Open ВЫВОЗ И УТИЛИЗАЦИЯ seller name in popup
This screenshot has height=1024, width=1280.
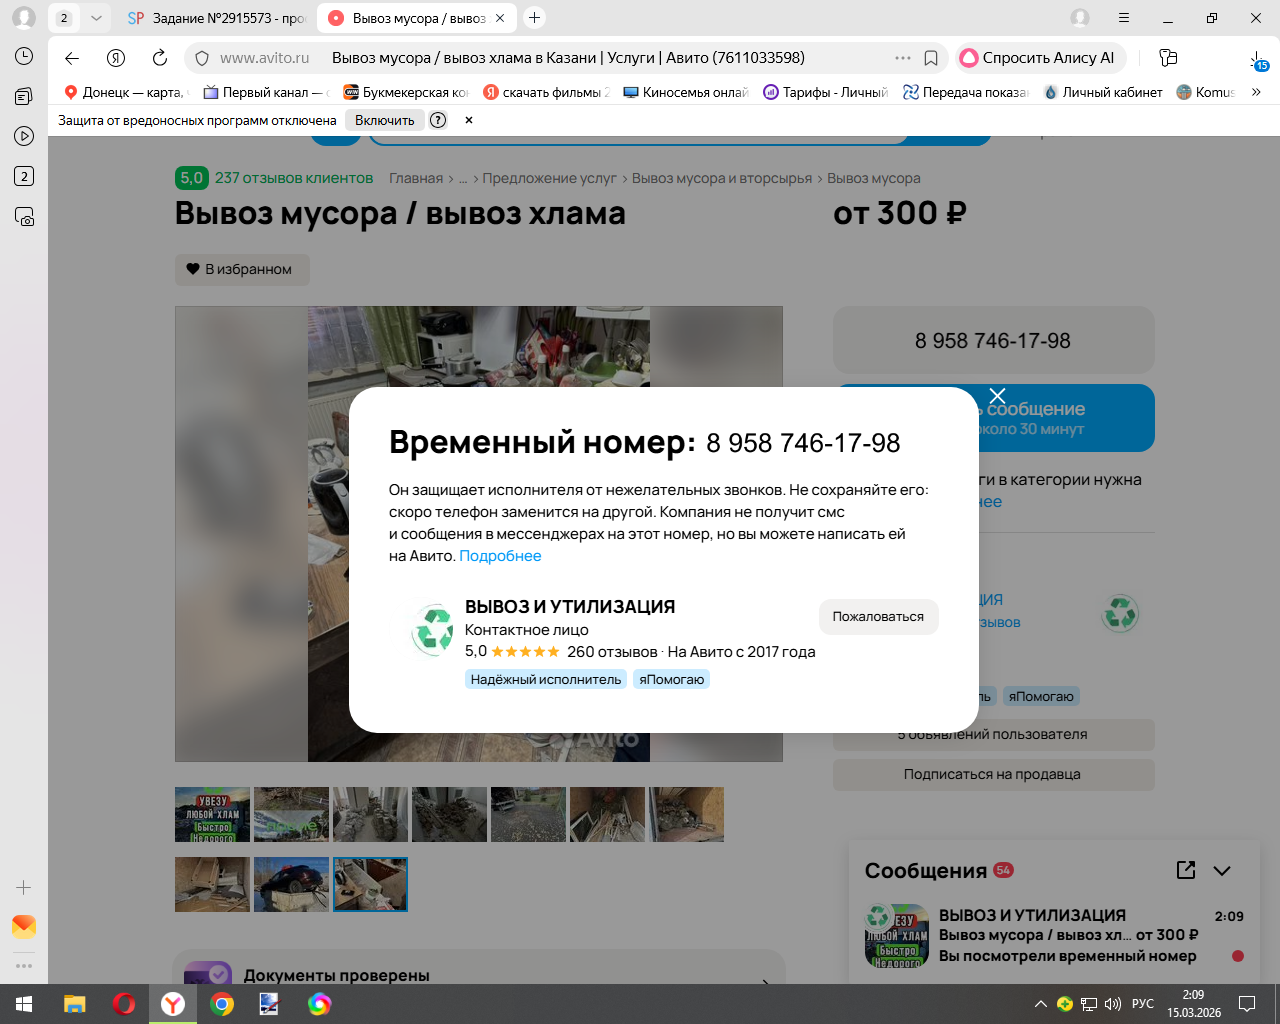pos(570,607)
